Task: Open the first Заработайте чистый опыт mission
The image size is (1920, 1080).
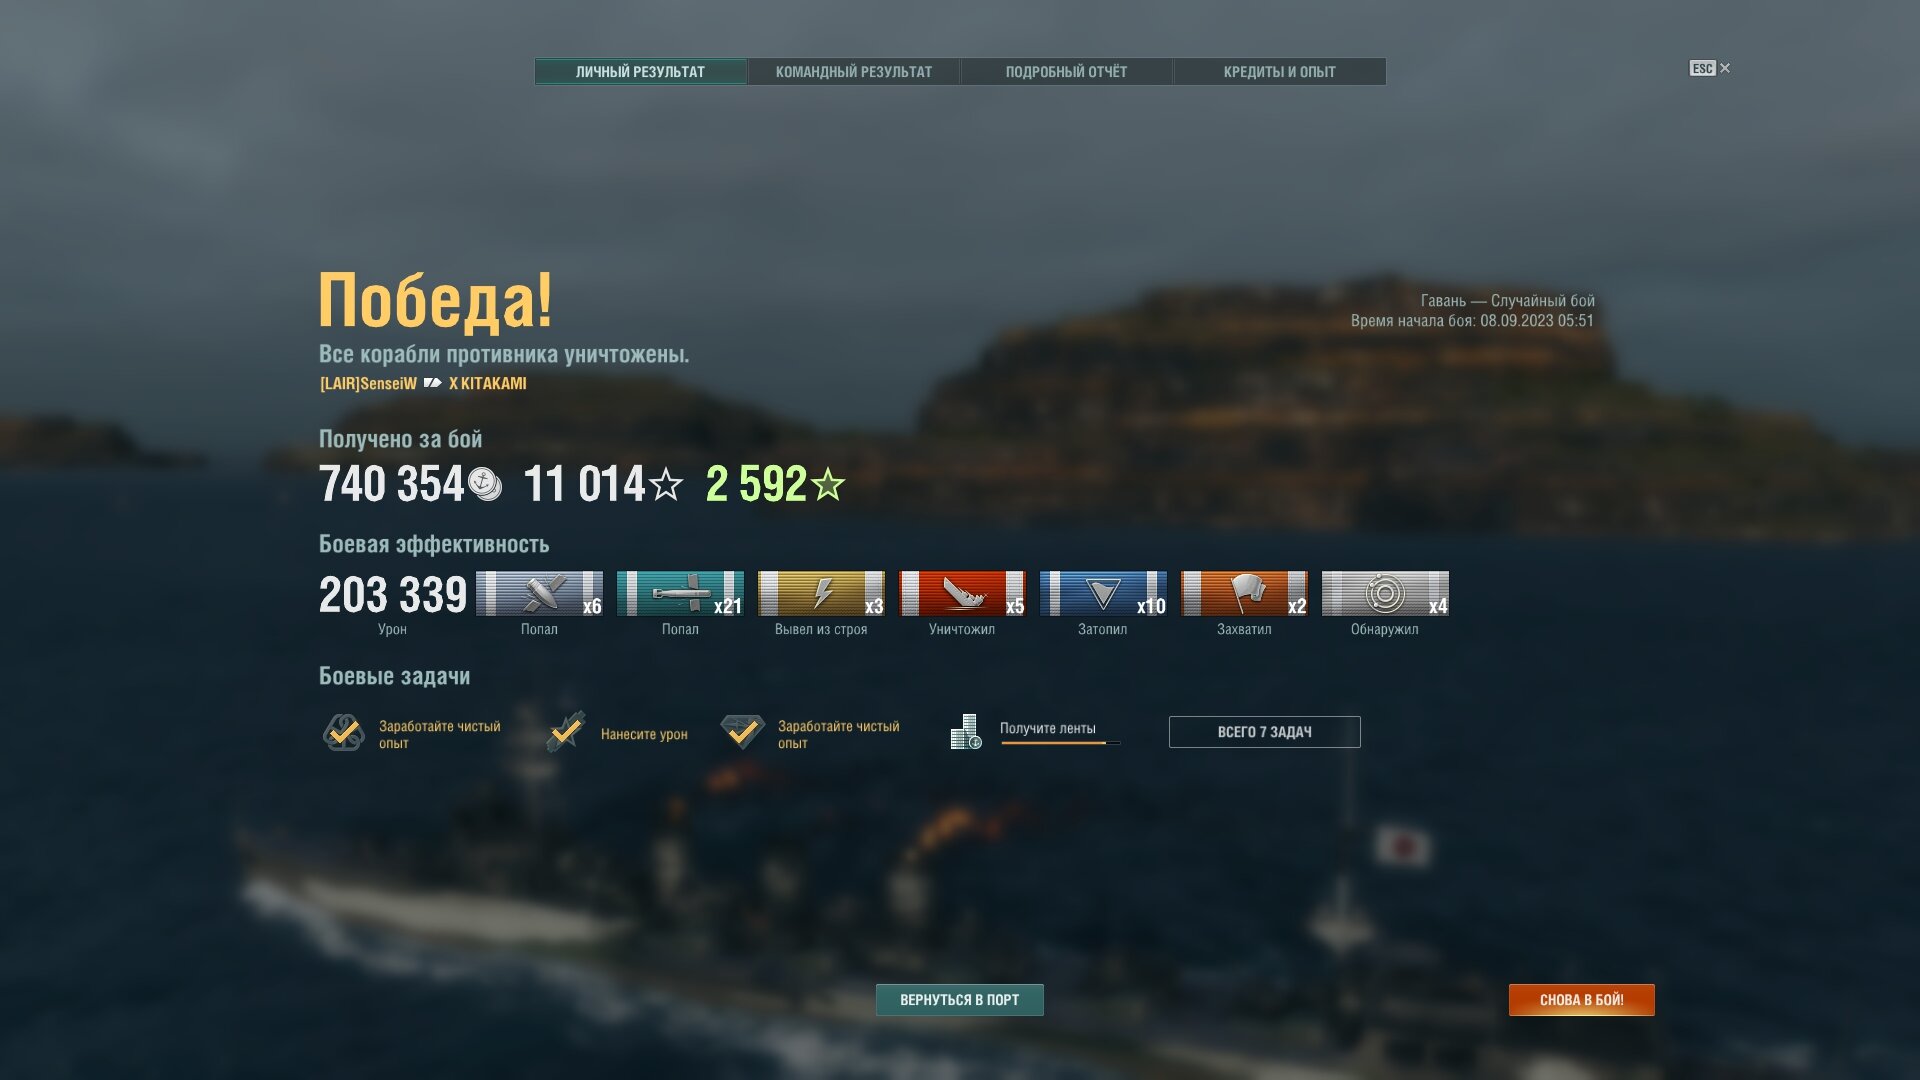Action: pos(412,733)
